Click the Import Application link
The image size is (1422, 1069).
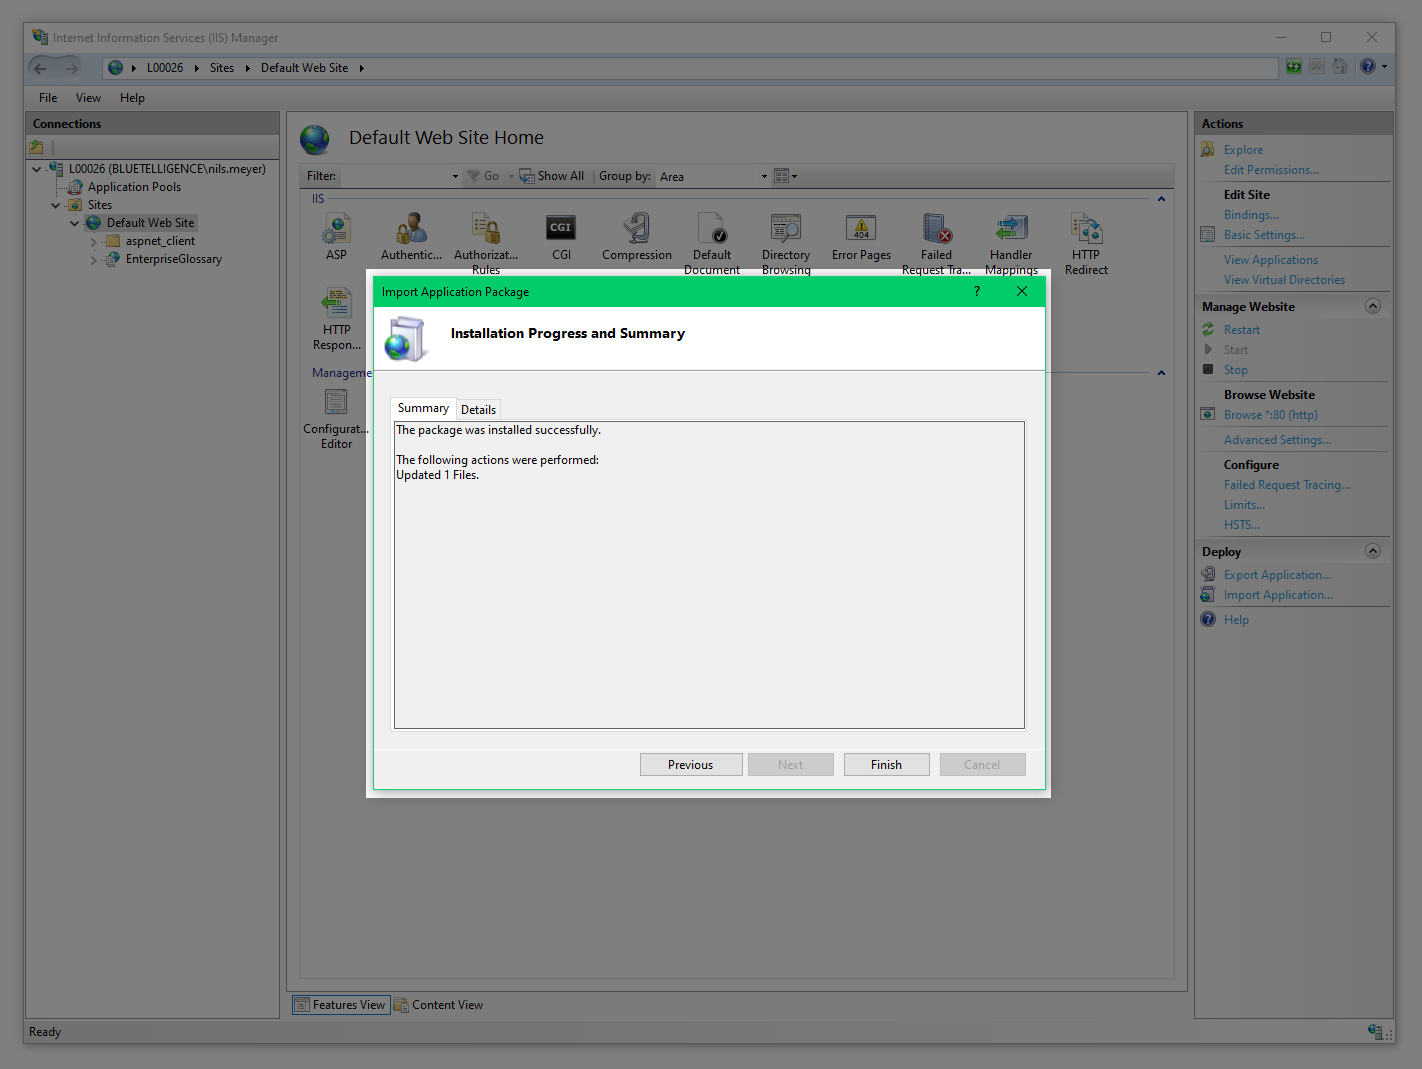tap(1277, 595)
